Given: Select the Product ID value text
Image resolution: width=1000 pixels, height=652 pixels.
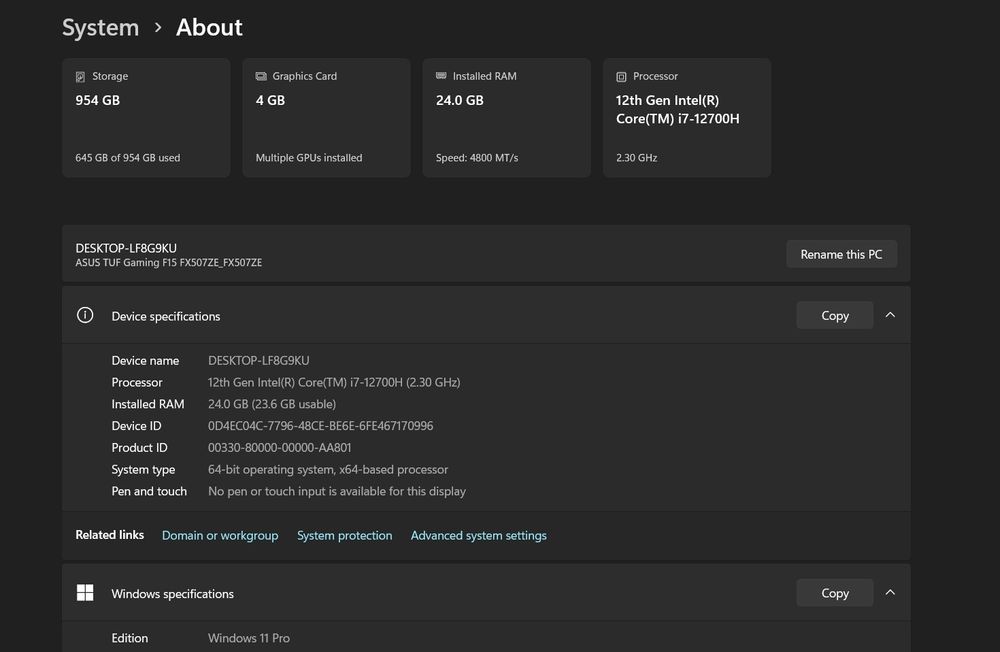Looking at the screenshot, I should pyautogui.click(x=279, y=448).
